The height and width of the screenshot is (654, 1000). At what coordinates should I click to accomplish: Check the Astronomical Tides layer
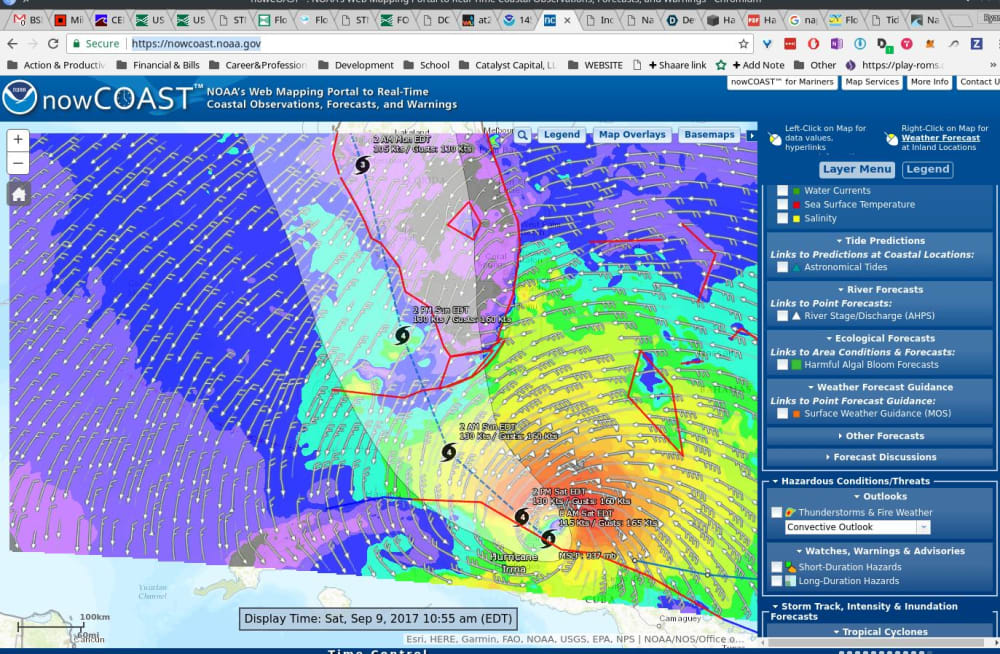click(x=782, y=267)
